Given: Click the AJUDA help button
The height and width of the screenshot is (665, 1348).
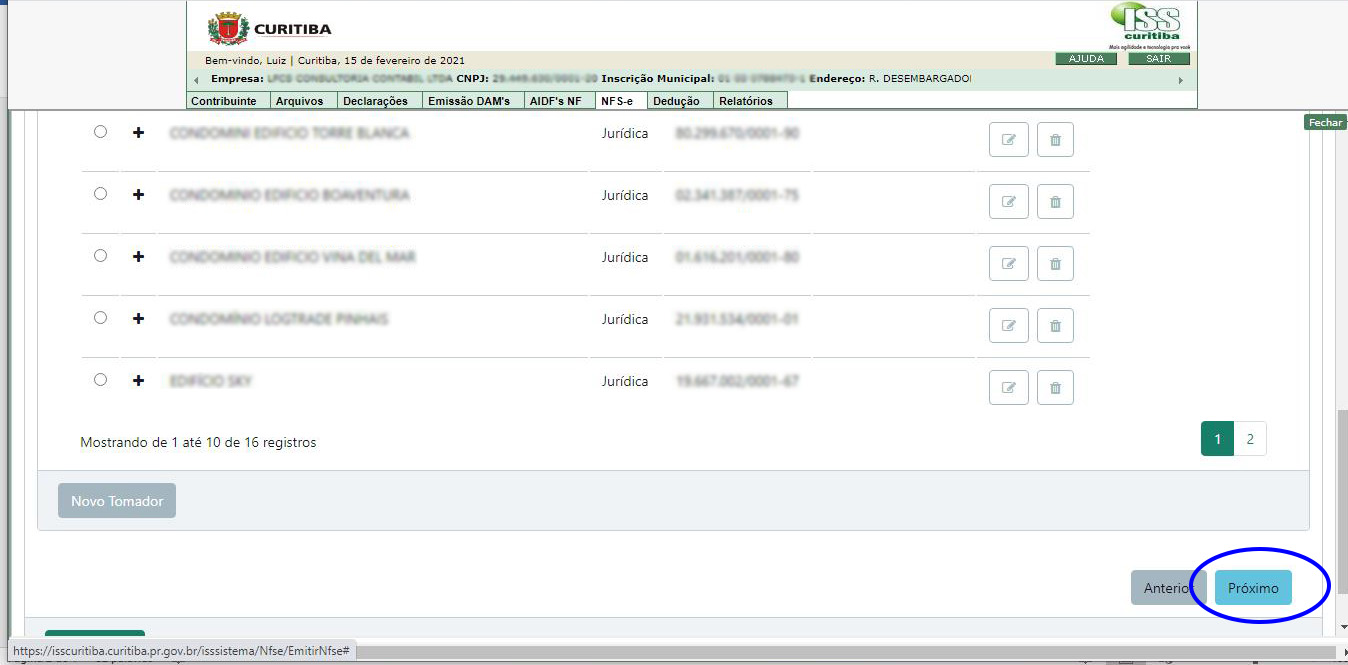Looking at the screenshot, I should (x=1086, y=59).
